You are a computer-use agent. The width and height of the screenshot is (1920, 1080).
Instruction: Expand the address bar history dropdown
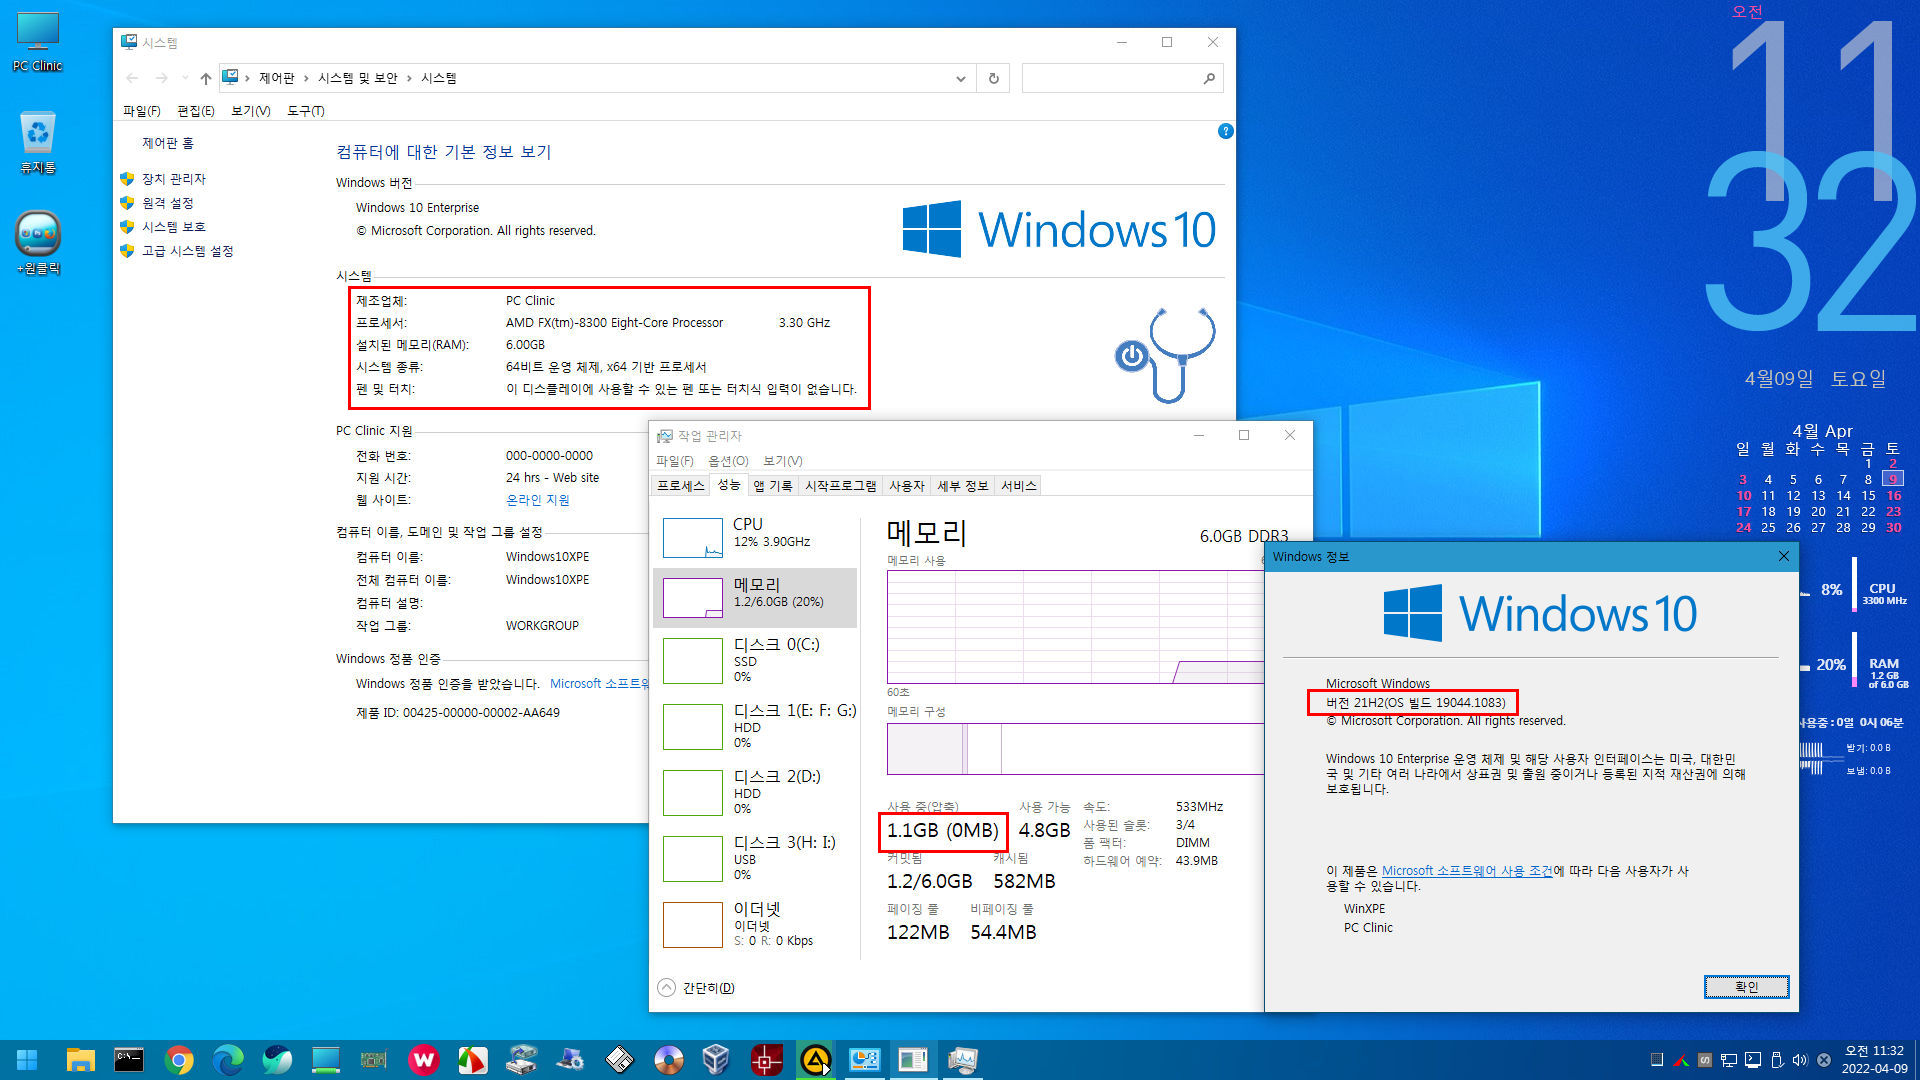(960, 78)
